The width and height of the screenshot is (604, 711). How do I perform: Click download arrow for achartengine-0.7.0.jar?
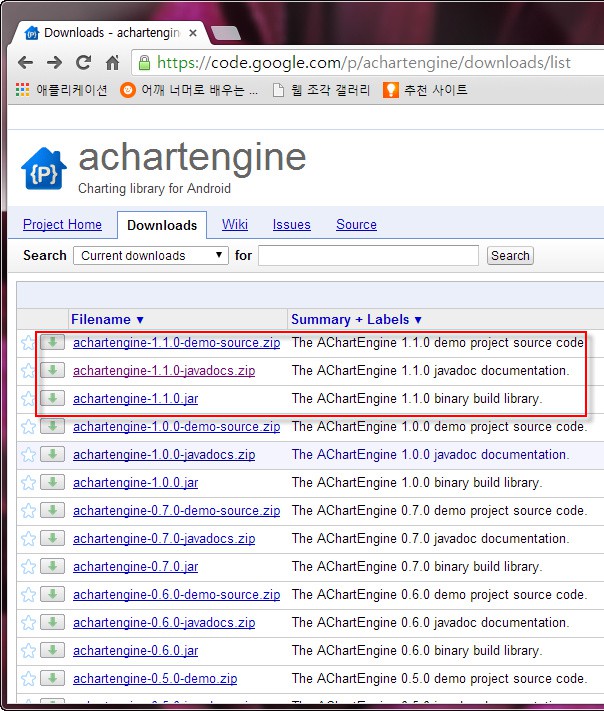pos(53,566)
